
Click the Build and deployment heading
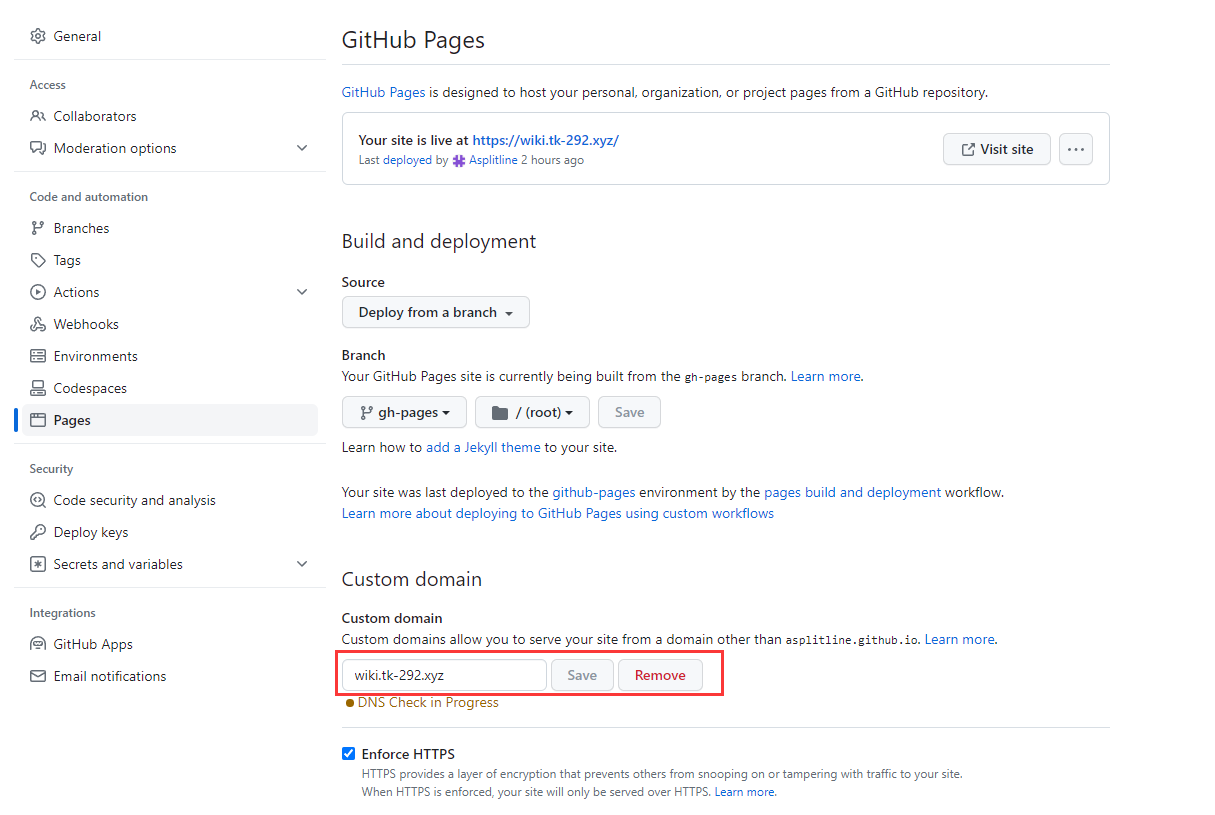click(439, 241)
